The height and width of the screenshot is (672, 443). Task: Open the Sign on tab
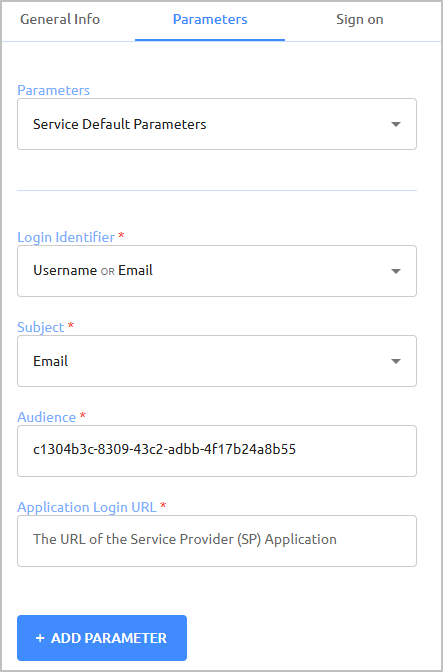click(359, 20)
